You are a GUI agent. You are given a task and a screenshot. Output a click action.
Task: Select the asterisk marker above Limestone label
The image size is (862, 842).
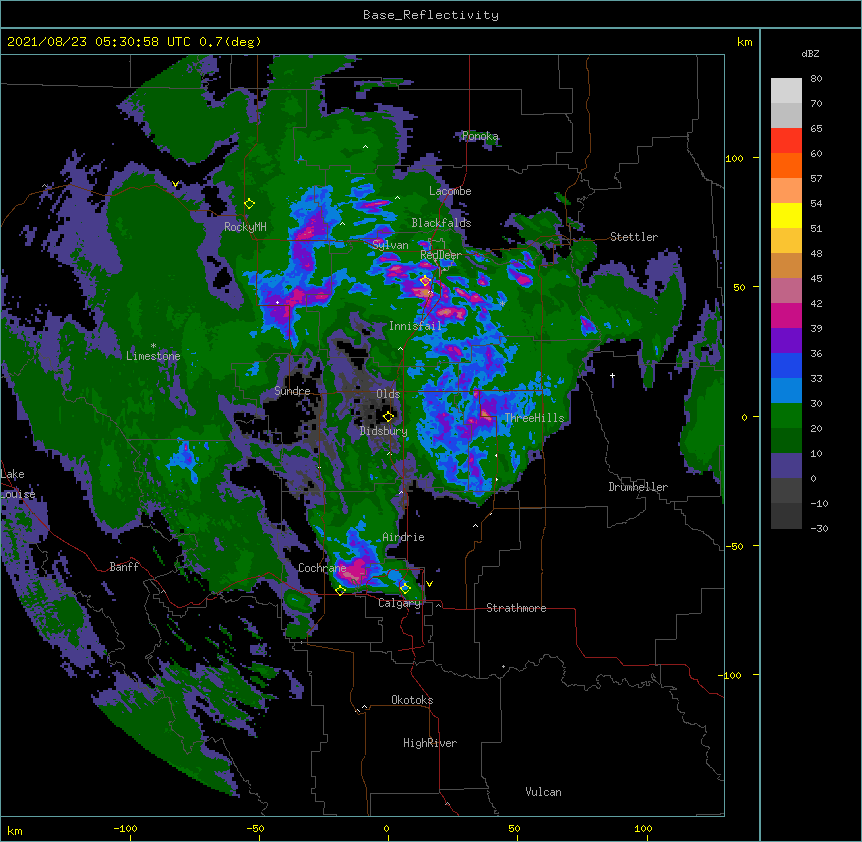(153, 346)
